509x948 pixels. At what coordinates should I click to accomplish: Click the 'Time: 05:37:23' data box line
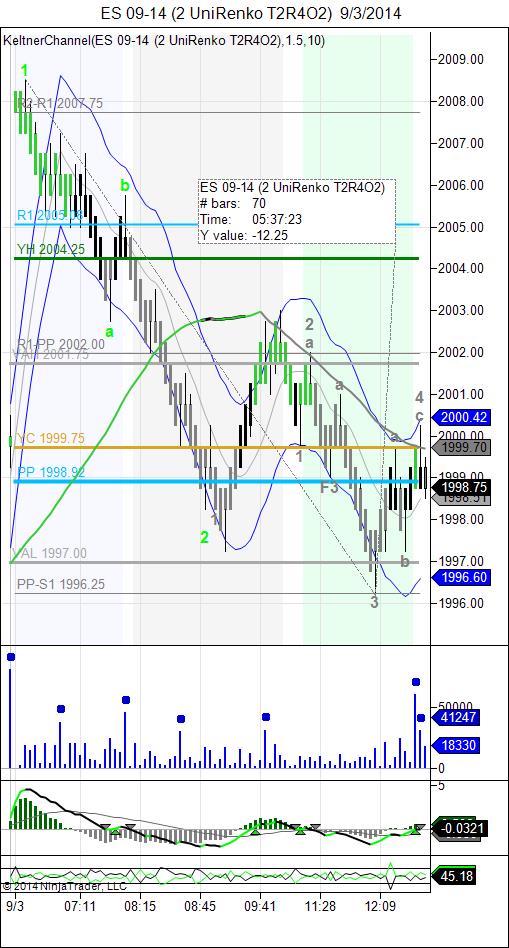point(251,219)
